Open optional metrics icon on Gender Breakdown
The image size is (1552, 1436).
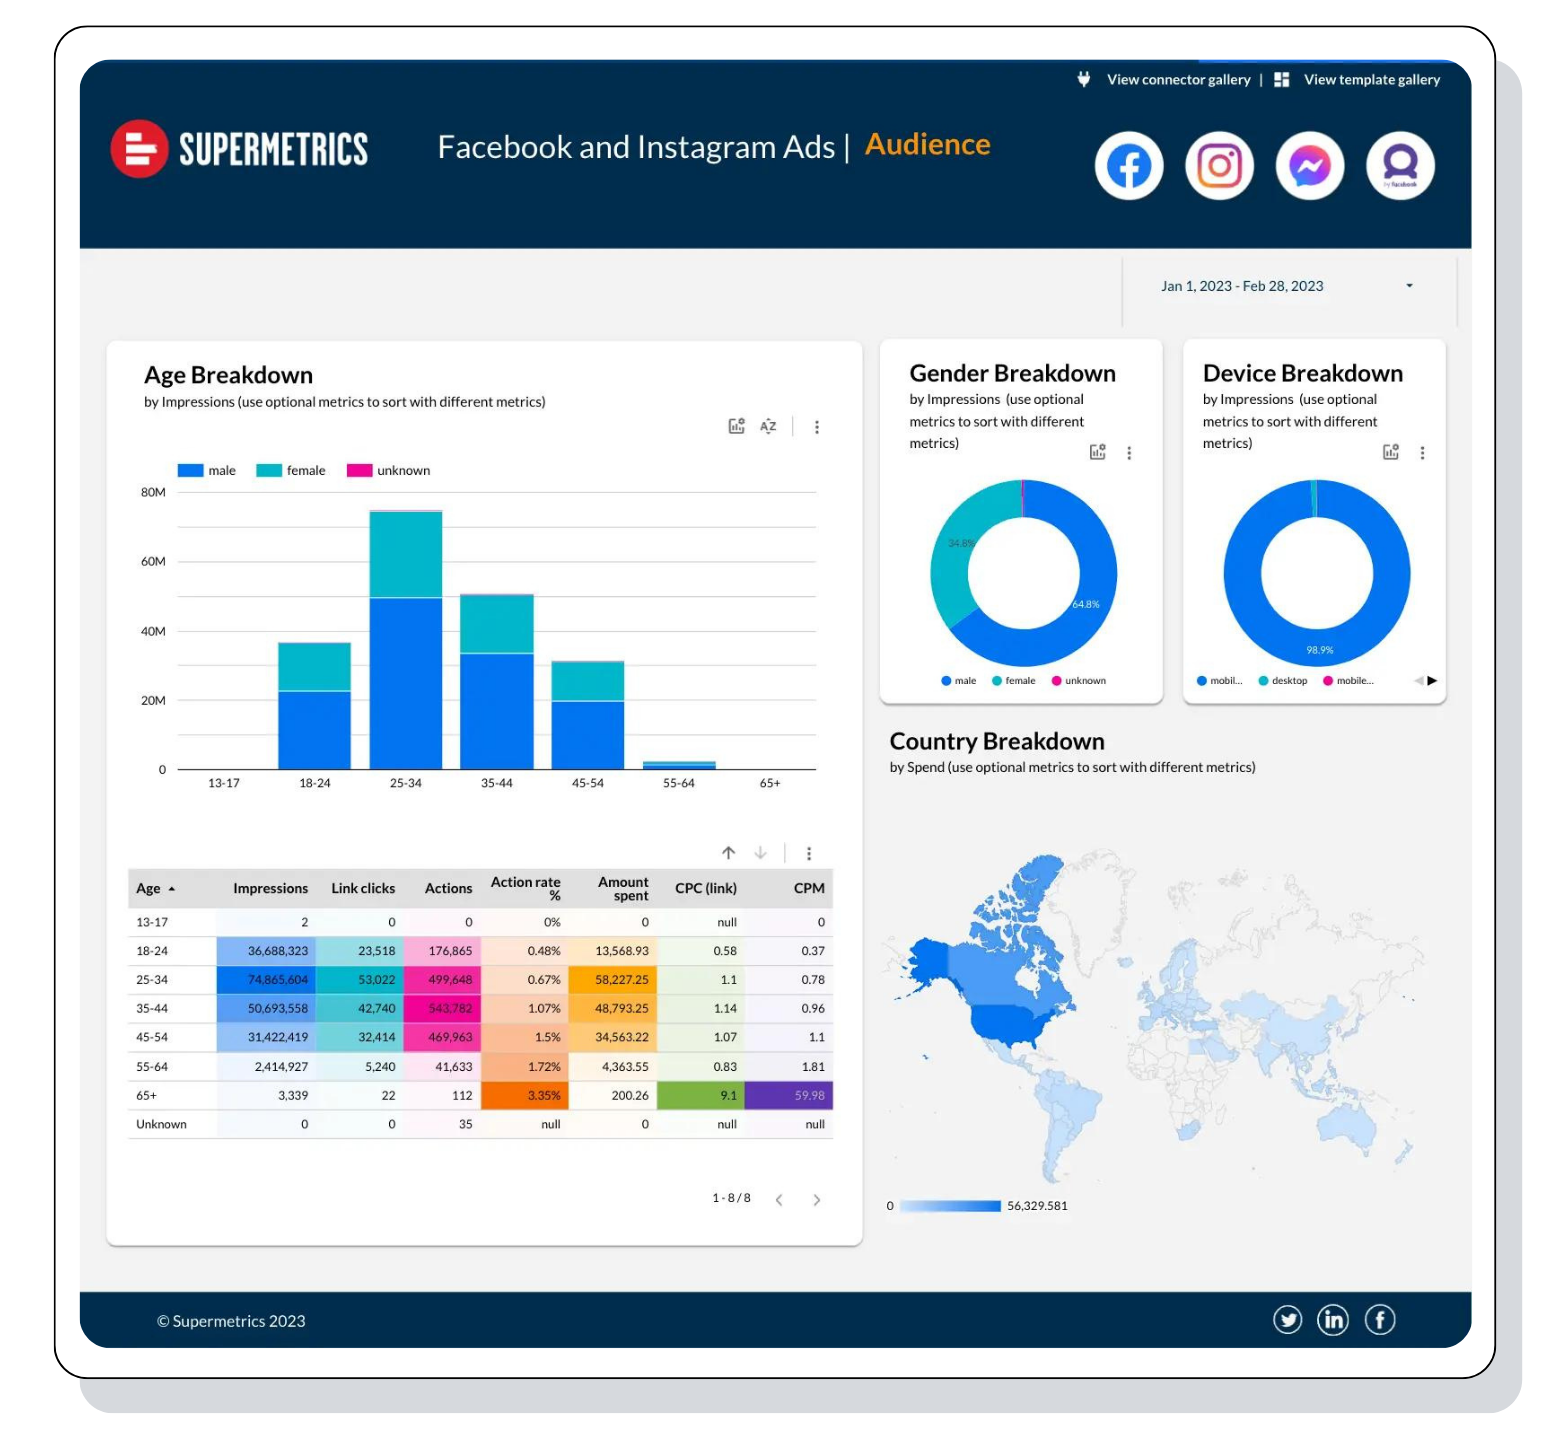[x=1097, y=453]
